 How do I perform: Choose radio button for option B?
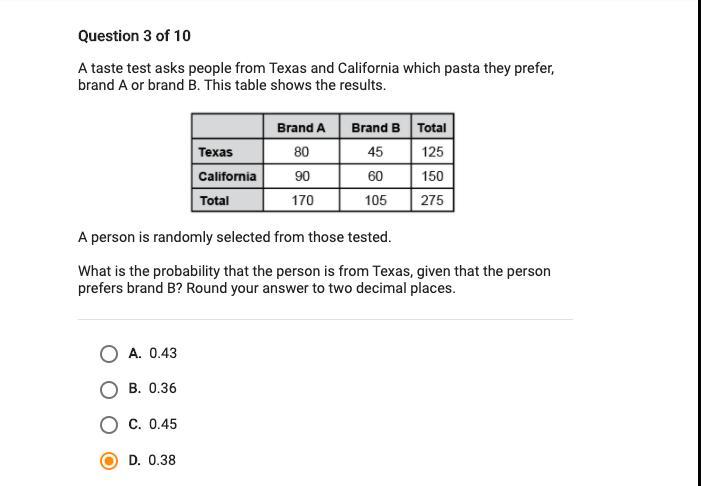coord(109,389)
